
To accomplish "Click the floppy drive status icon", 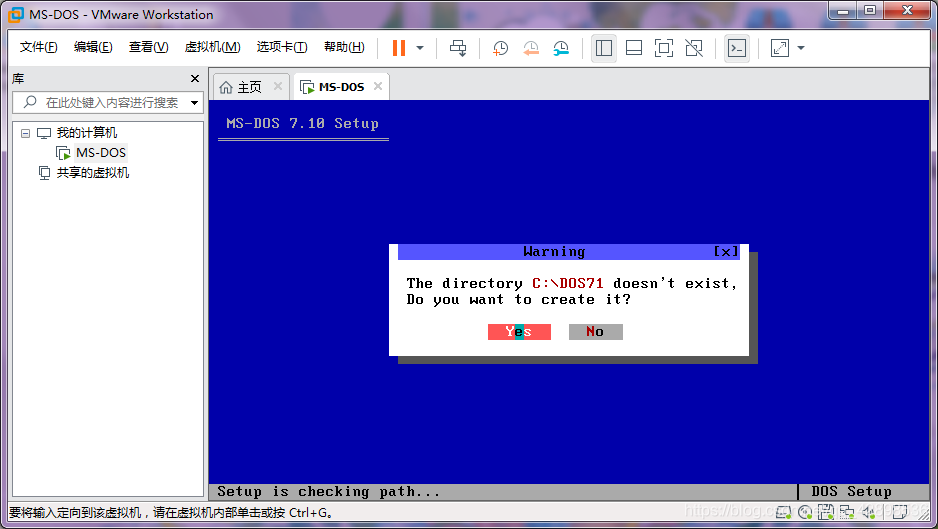I will coord(826,512).
